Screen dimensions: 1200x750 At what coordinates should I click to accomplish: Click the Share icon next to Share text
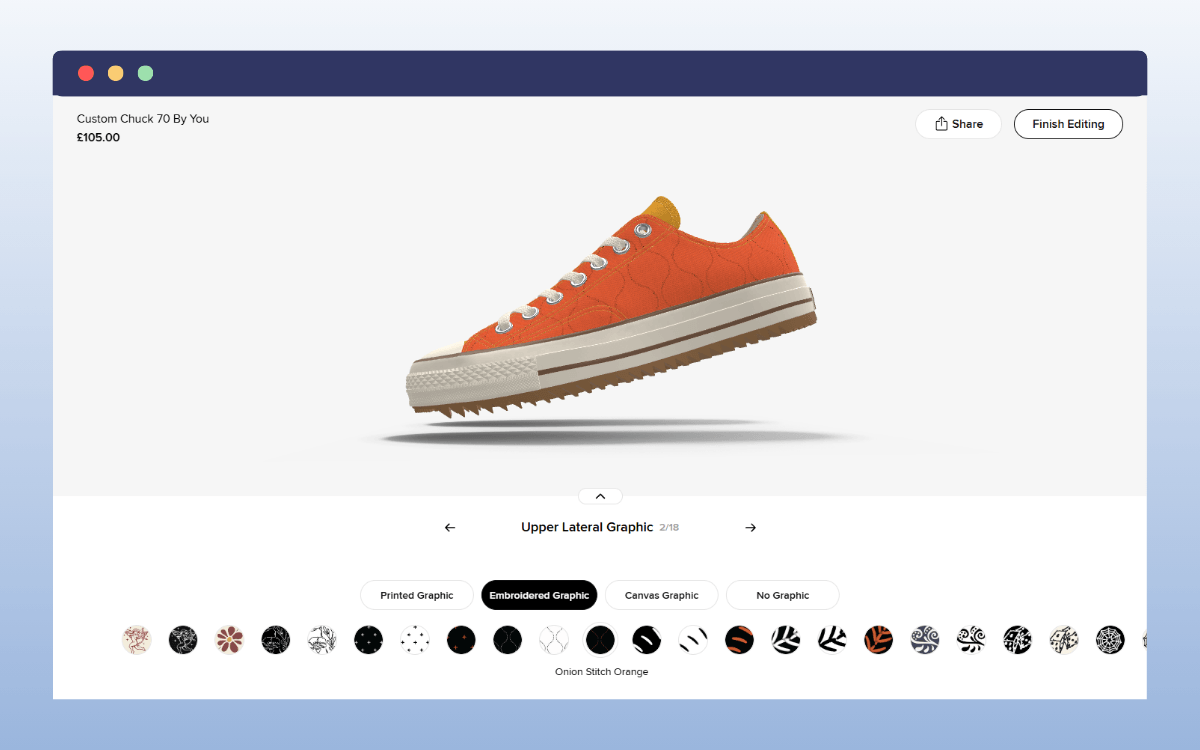coord(941,123)
